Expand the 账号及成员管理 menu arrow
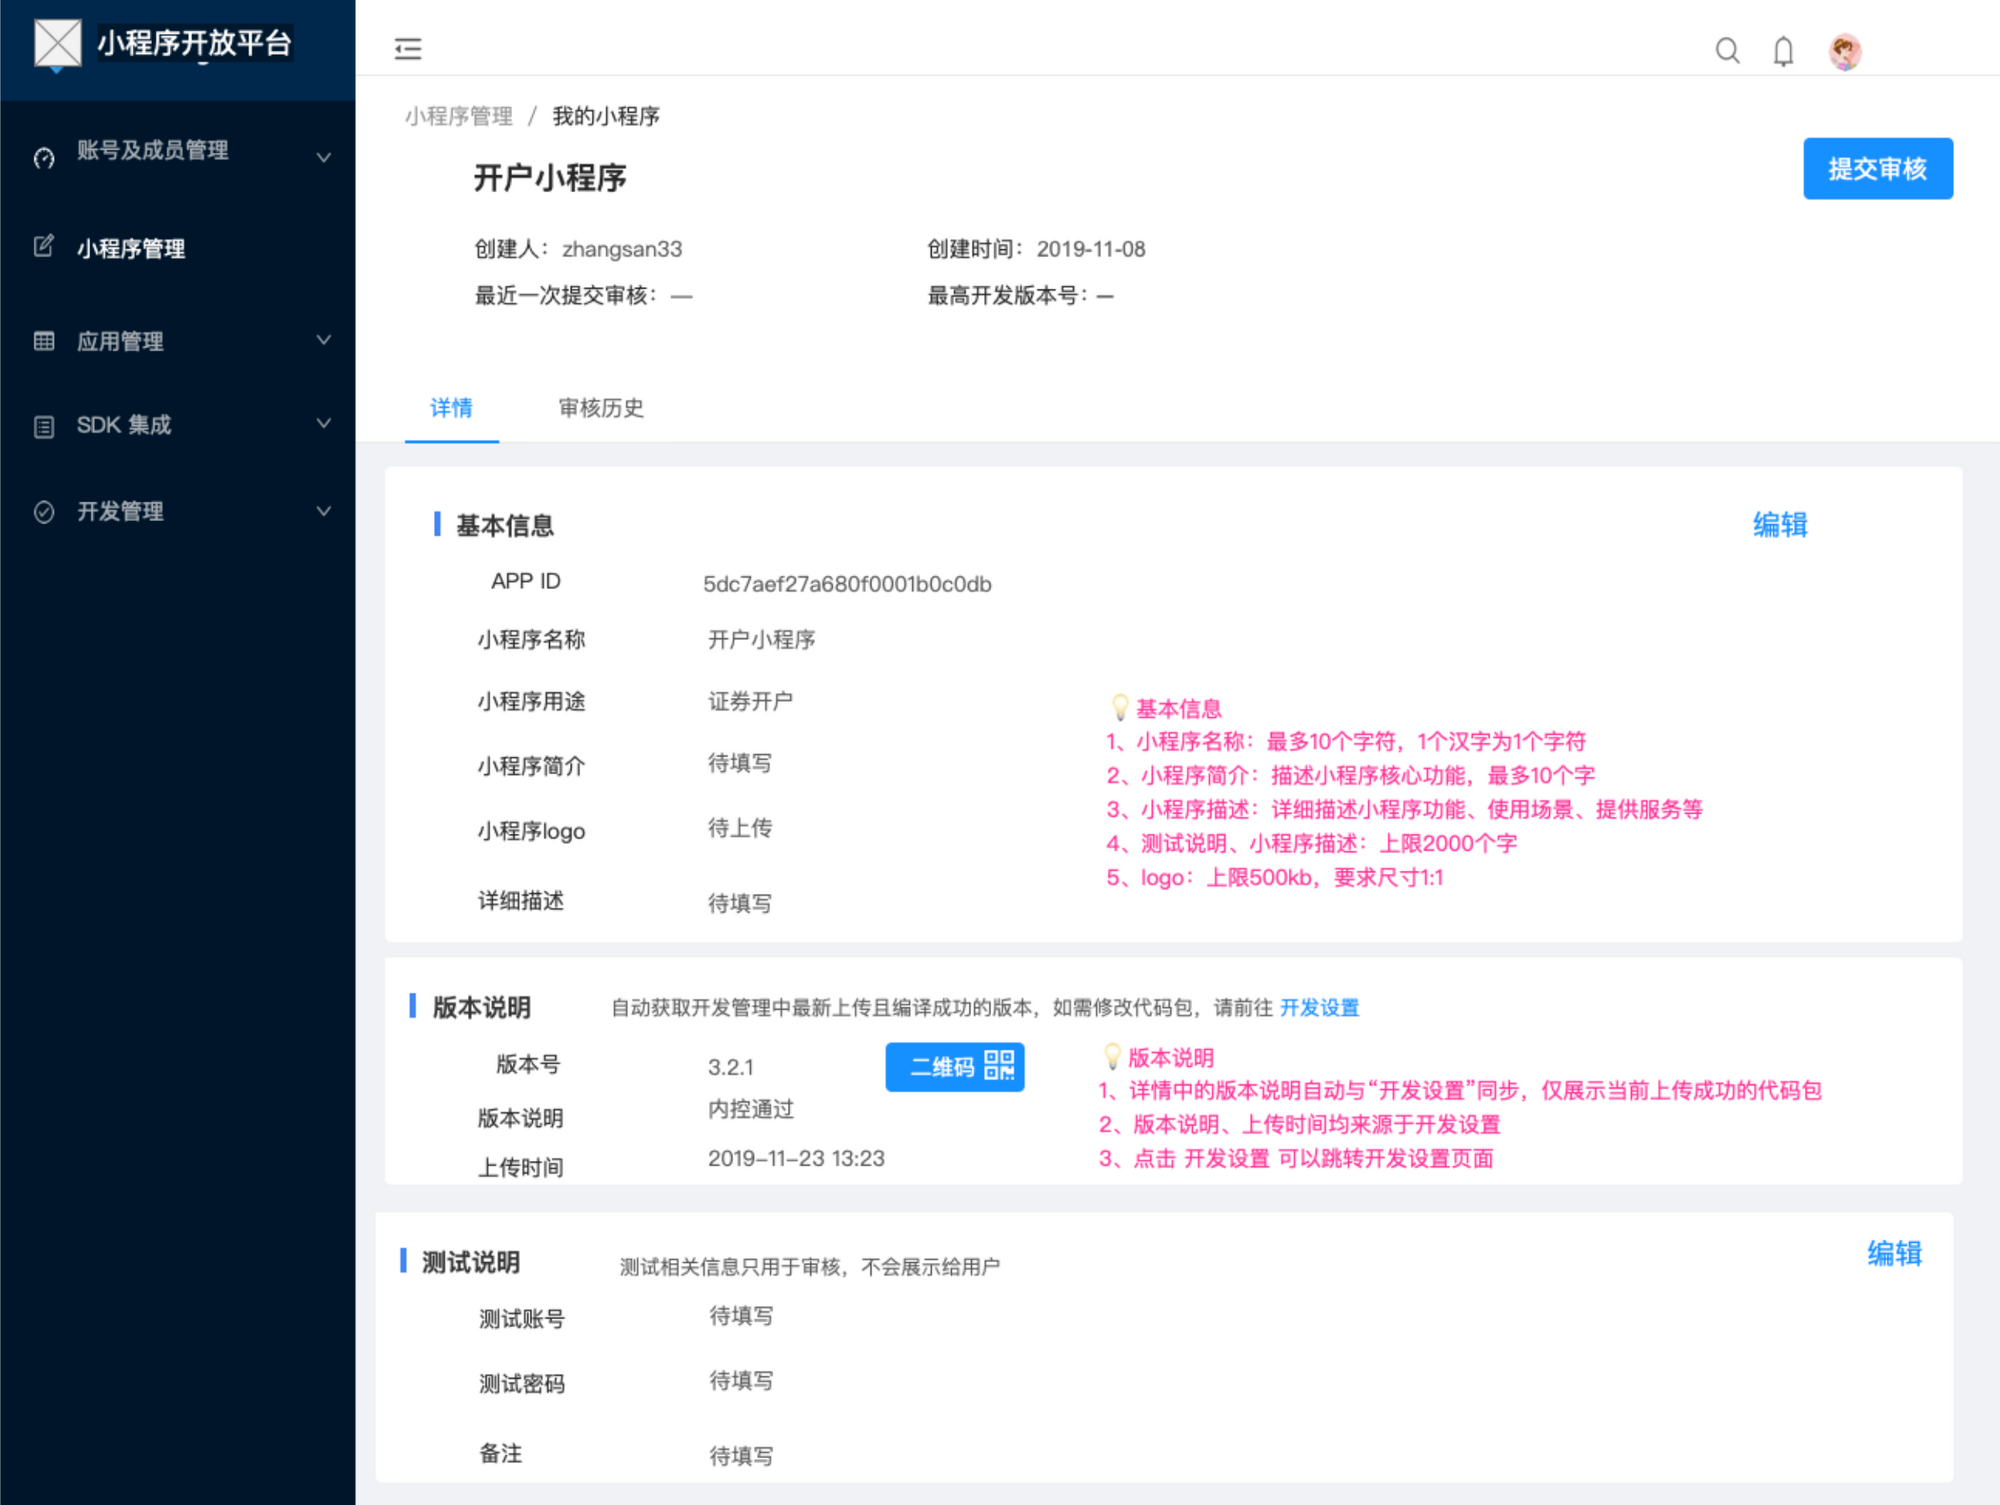The width and height of the screenshot is (2000, 1505). pos(323,157)
